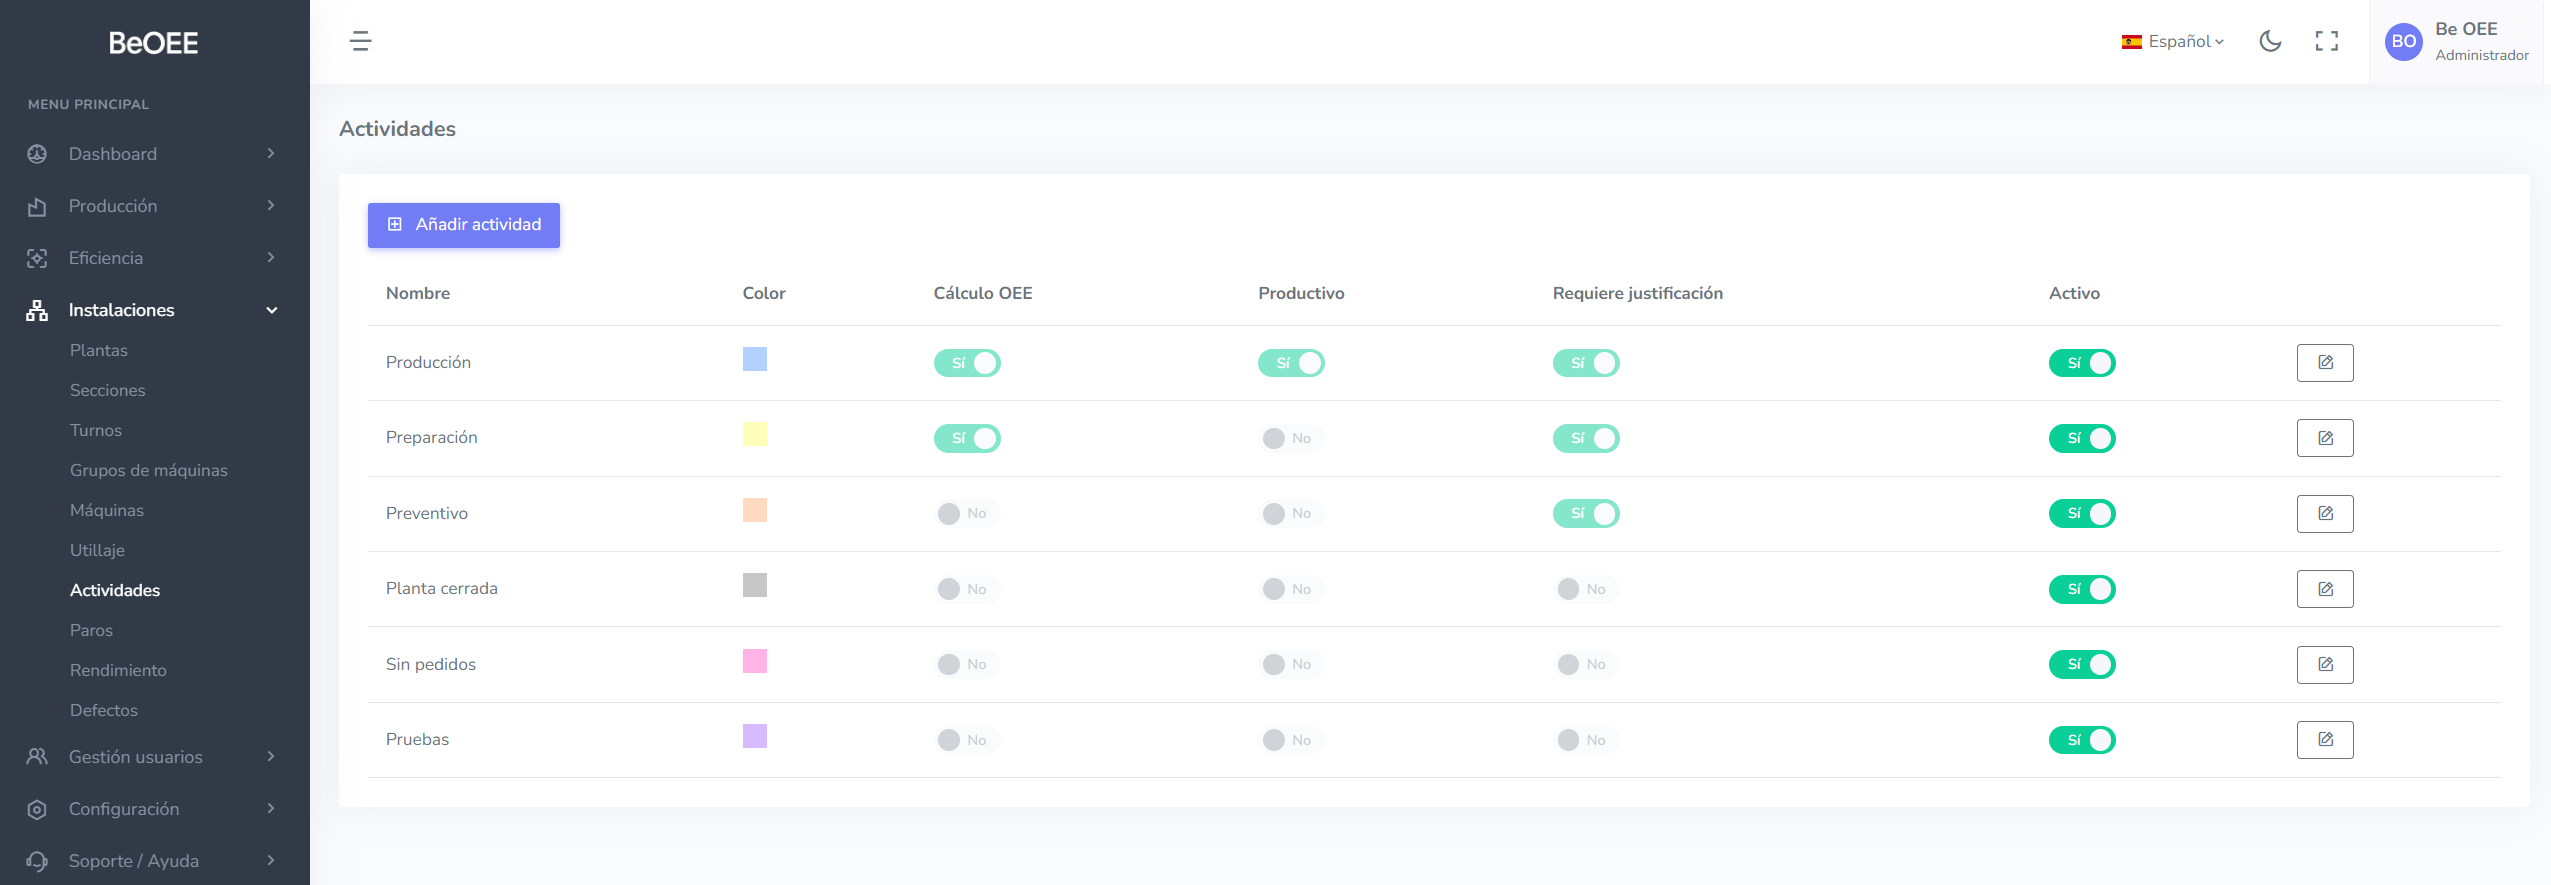2551x885 pixels.
Task: Open the Español language dropdown
Action: [x=2172, y=41]
